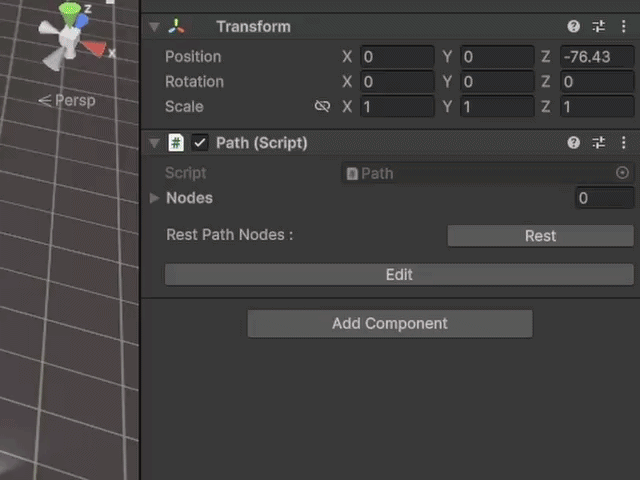
Task: Click the Rotation Y axis label
Action: click(447, 82)
